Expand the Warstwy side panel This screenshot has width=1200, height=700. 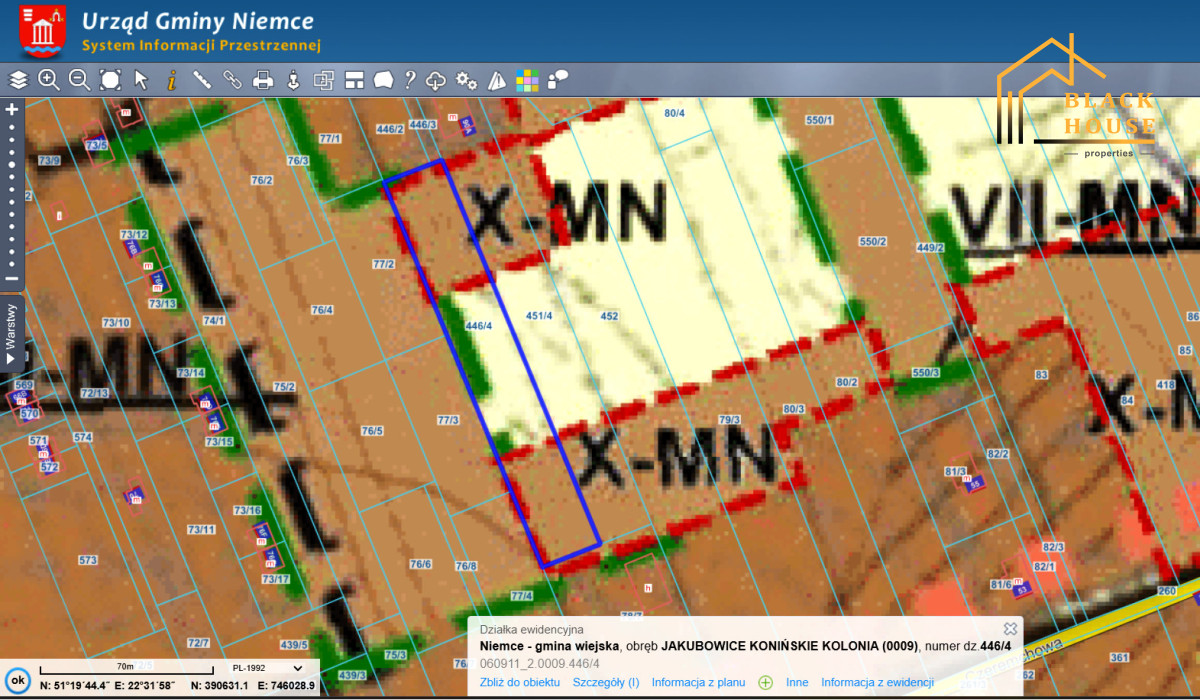point(12,334)
